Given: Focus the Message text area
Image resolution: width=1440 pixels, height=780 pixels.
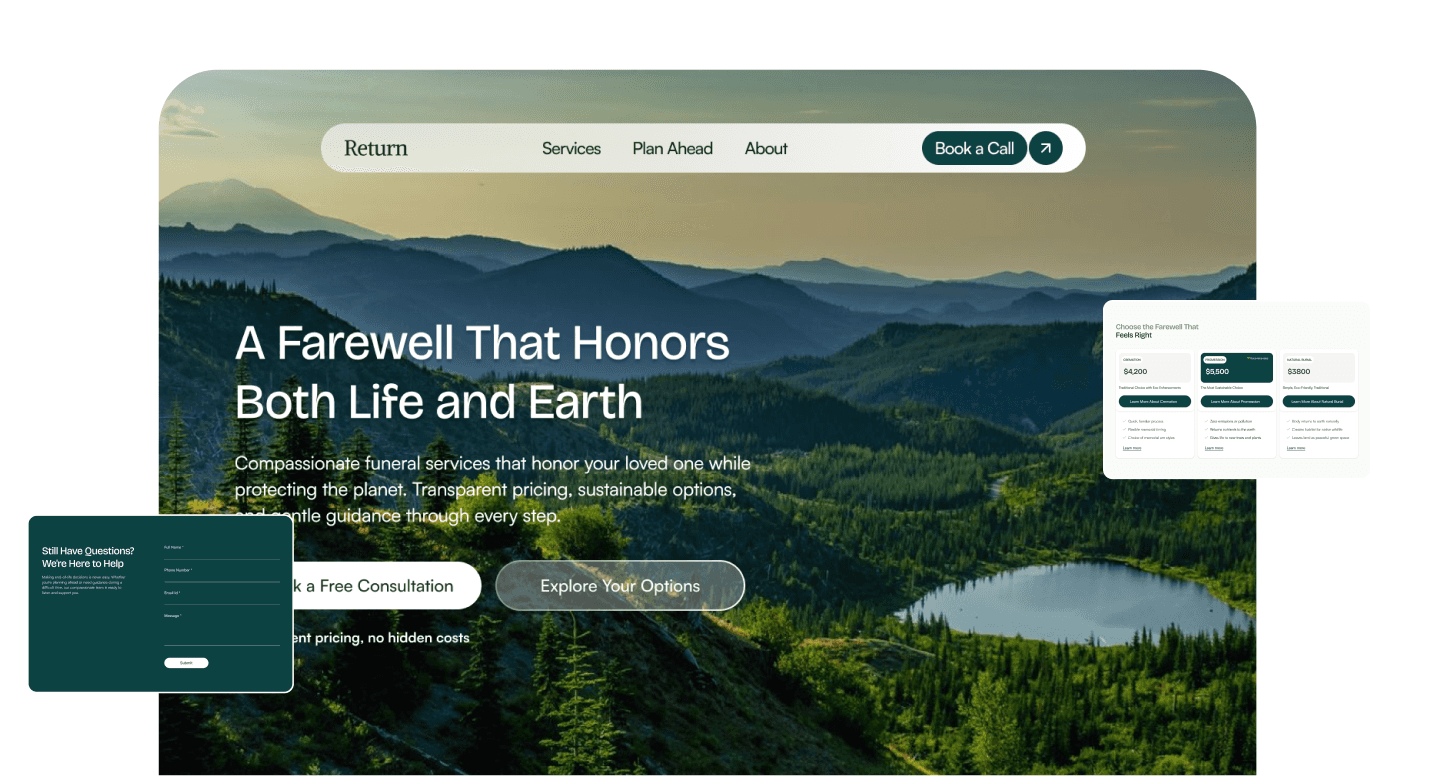Looking at the screenshot, I should point(222,629).
